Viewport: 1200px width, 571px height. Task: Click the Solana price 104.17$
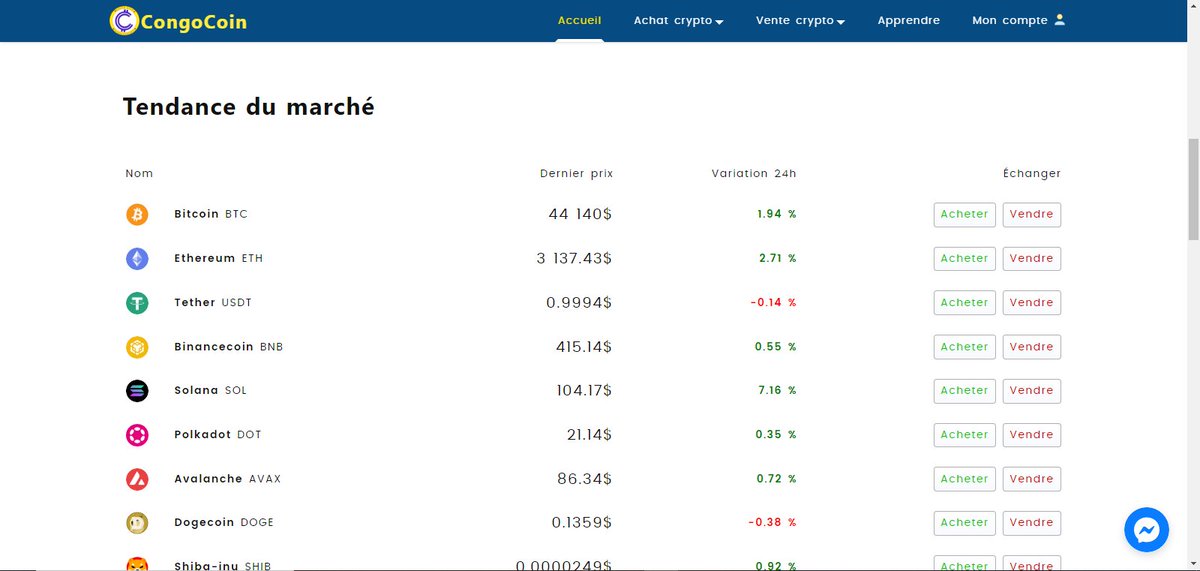point(584,390)
